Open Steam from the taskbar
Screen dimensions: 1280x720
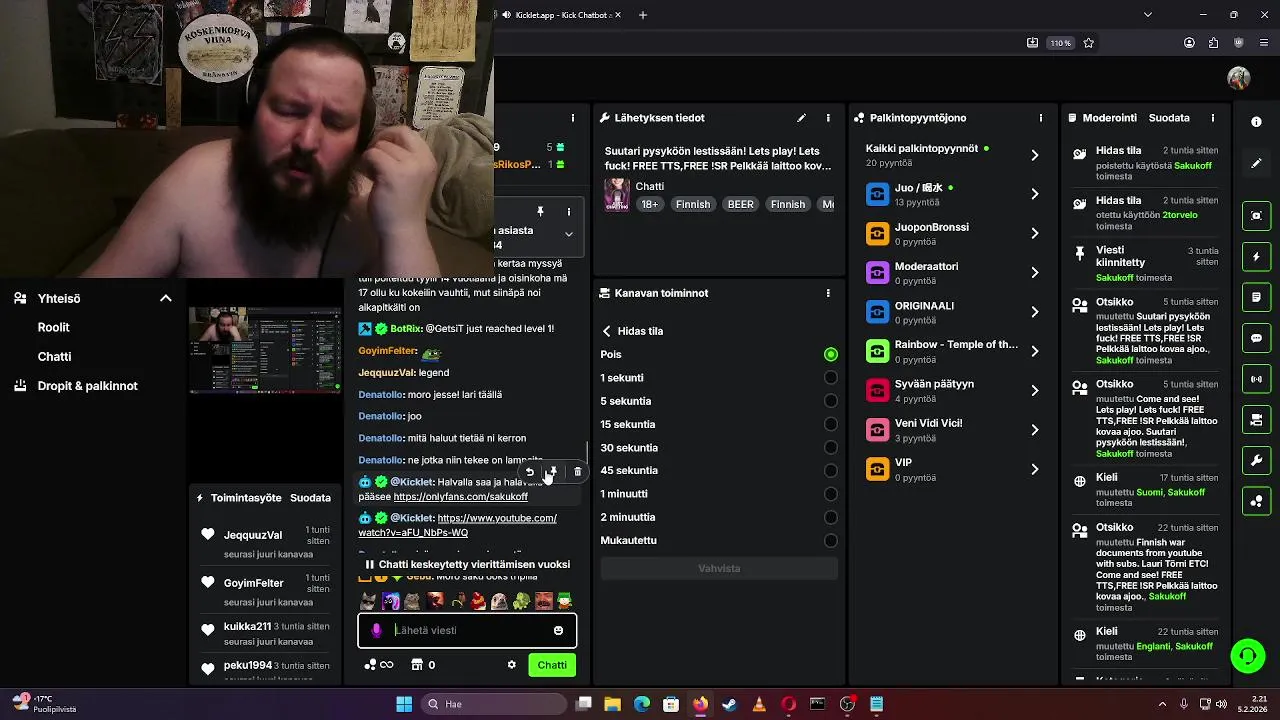pos(729,704)
